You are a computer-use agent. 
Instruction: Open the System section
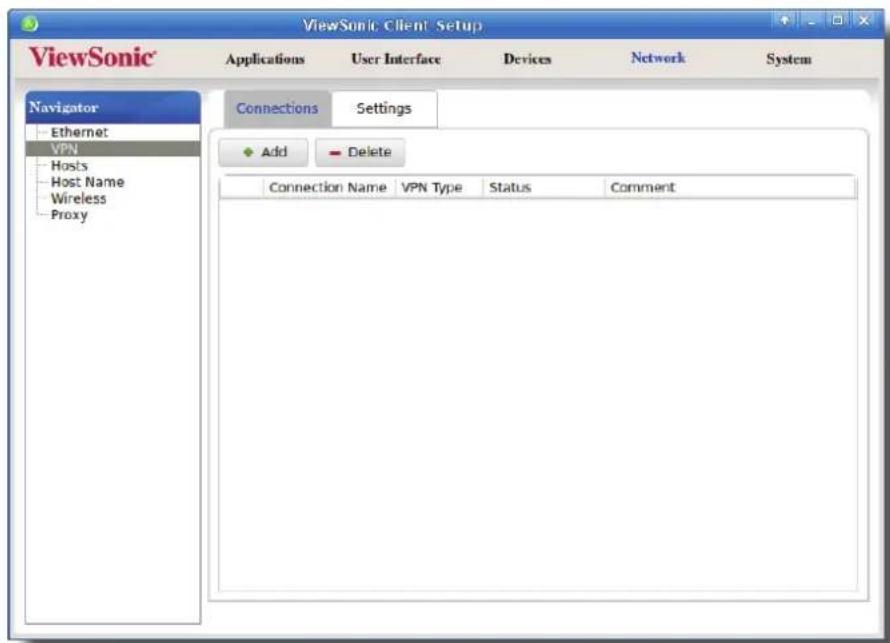pyautogui.click(x=788, y=59)
